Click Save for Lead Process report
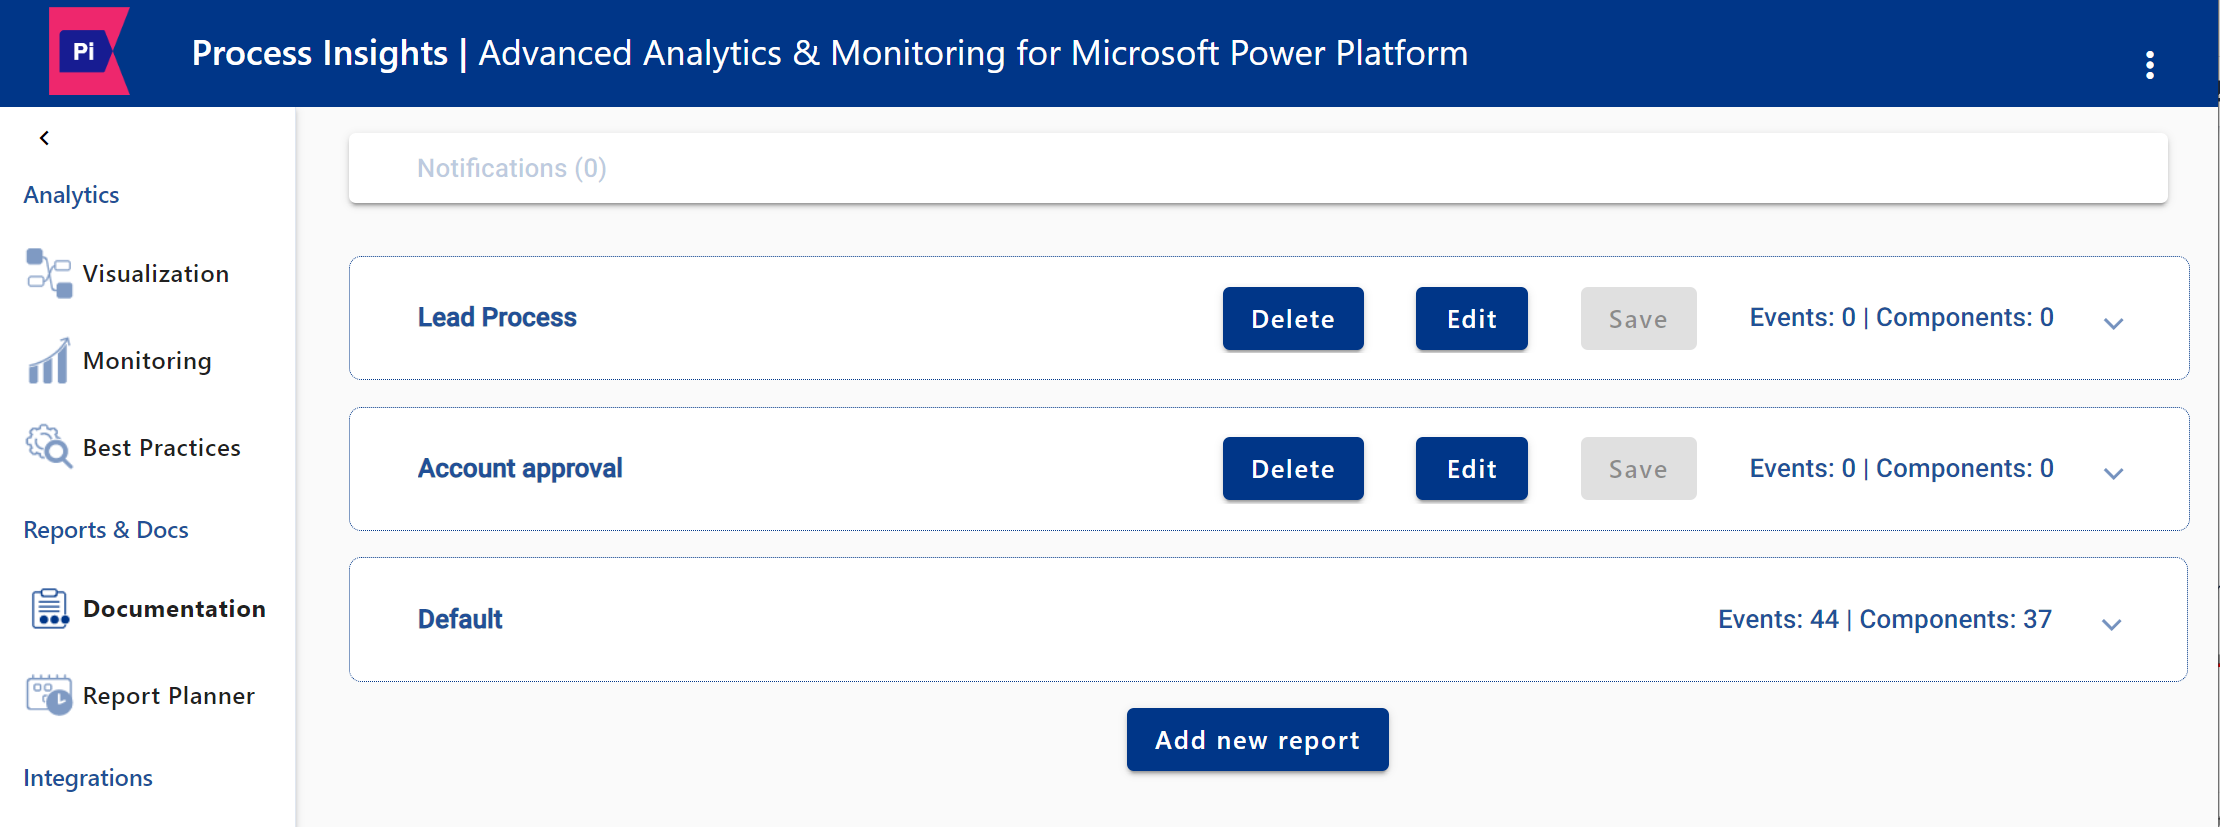Screen dimensions: 2220x827 1638,318
